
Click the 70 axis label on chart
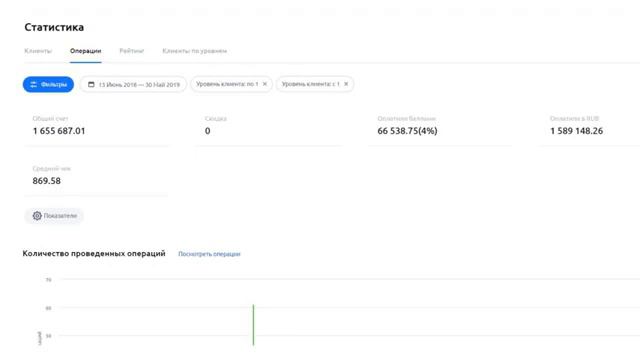(49, 280)
